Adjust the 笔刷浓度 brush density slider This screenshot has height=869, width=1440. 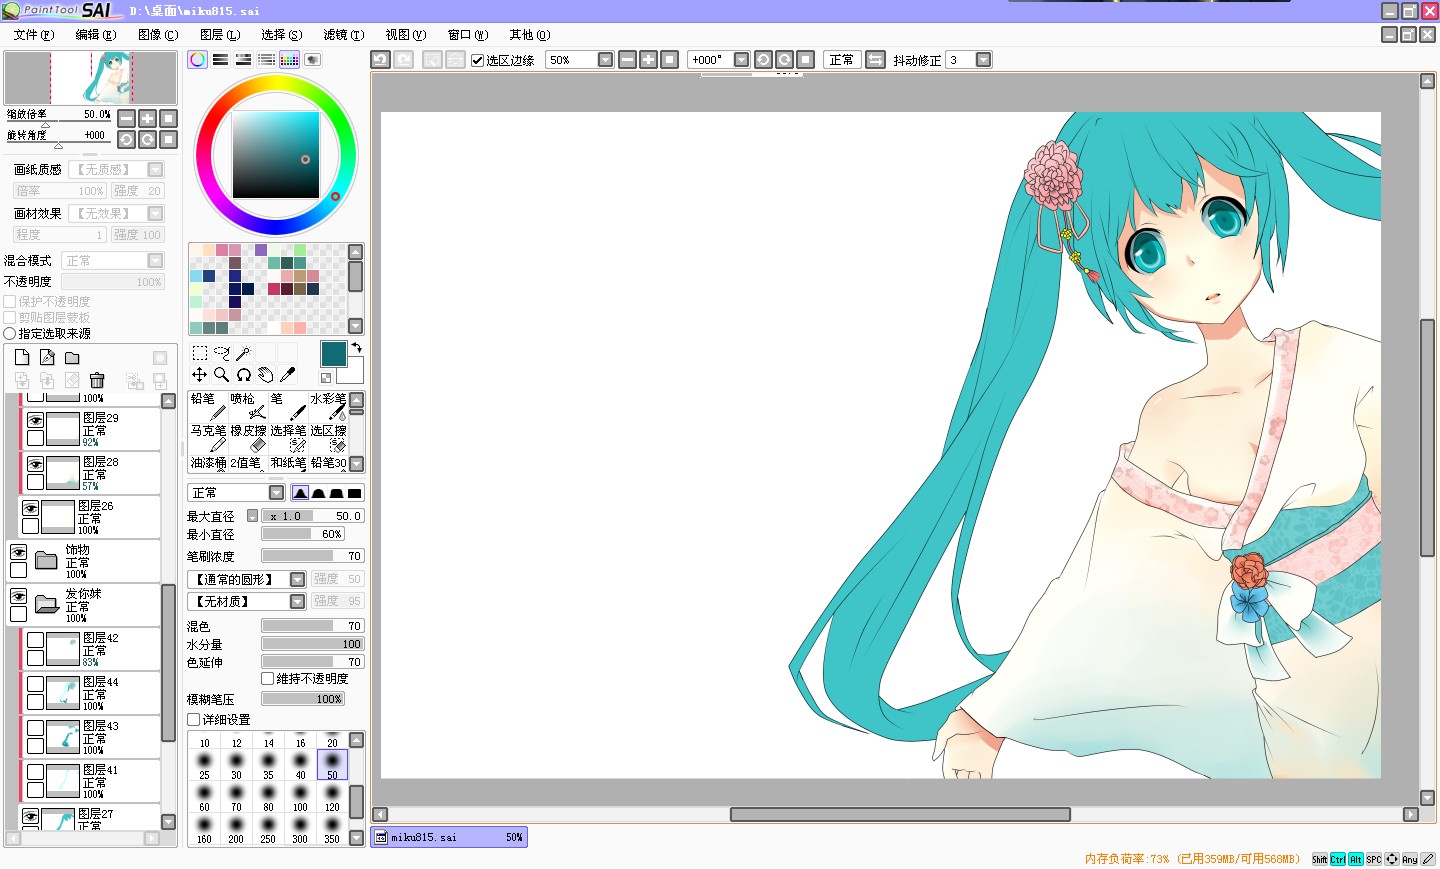[x=313, y=556]
